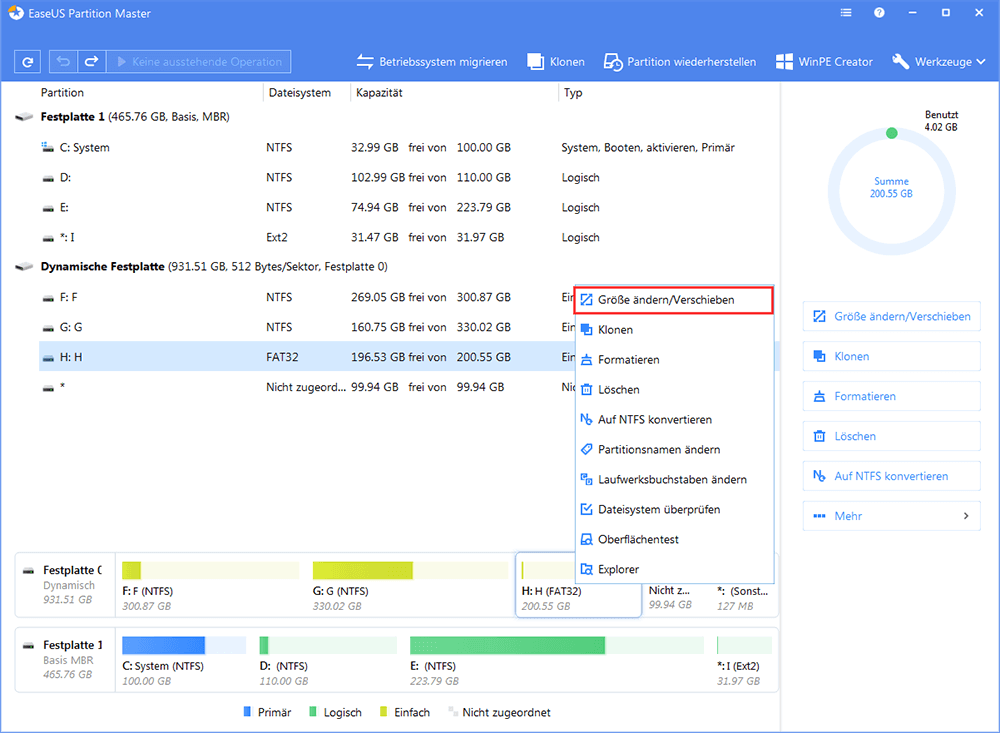Image resolution: width=1000 pixels, height=733 pixels.
Task: Click the Klonen toolbar icon
Action: pos(535,62)
